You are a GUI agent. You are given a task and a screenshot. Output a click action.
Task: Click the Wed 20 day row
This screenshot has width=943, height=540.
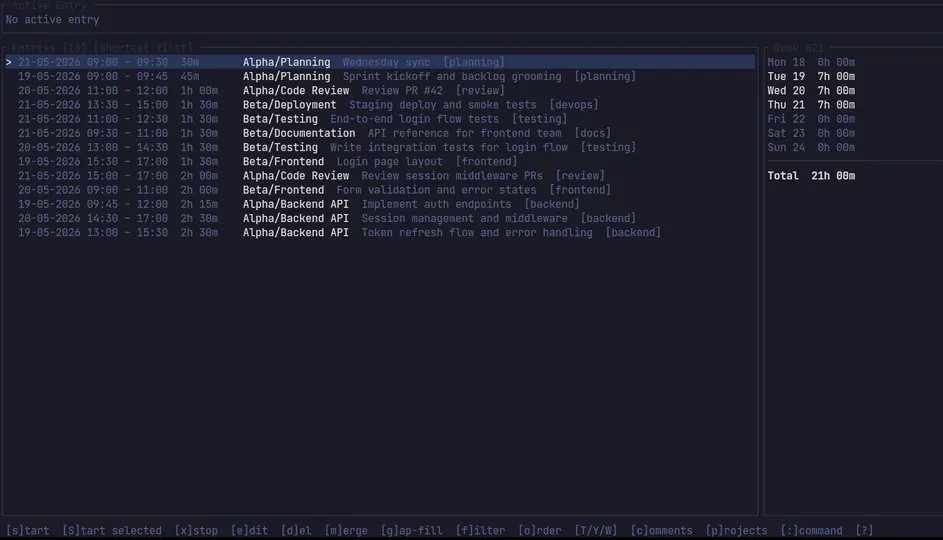click(811, 90)
